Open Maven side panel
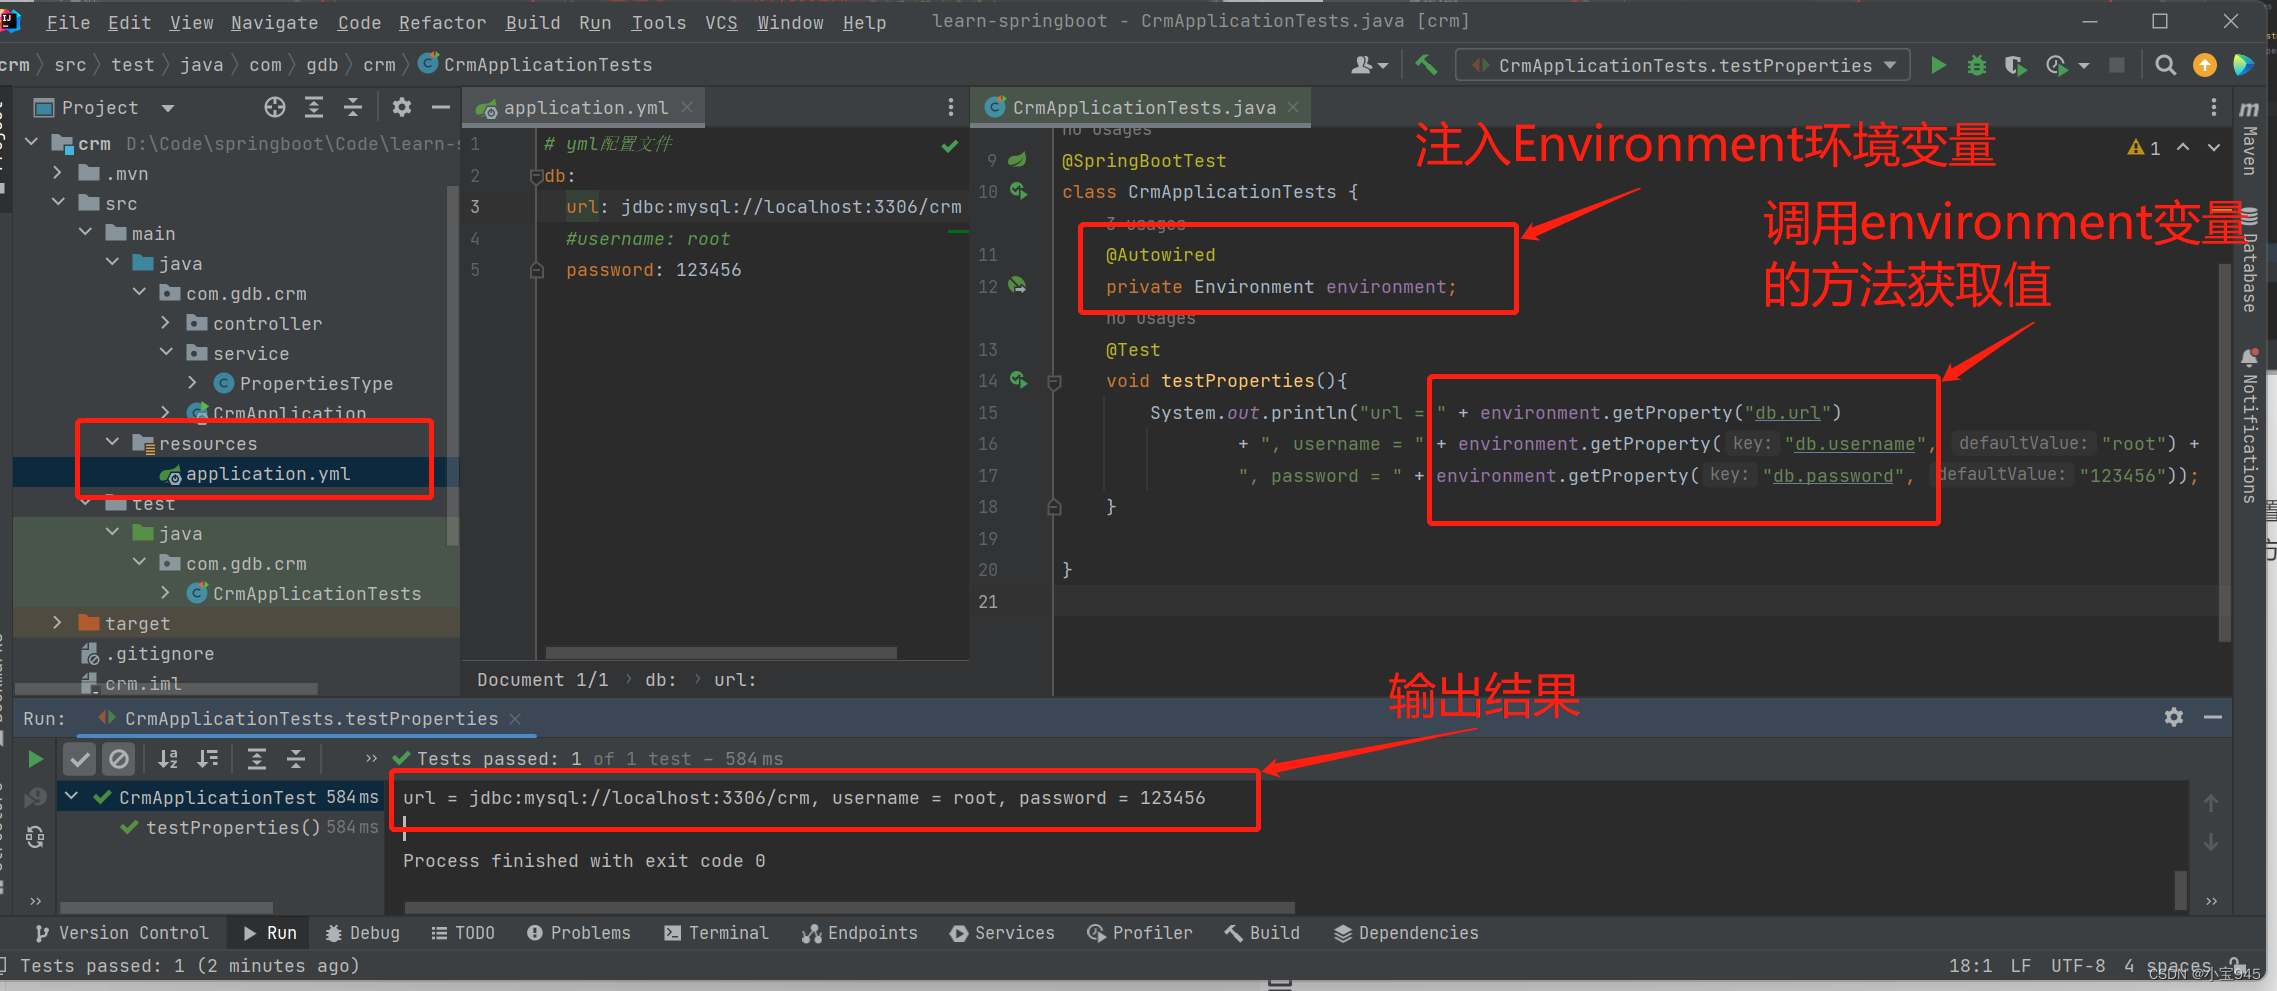Viewport: 2277px width, 991px height. [x=2249, y=139]
